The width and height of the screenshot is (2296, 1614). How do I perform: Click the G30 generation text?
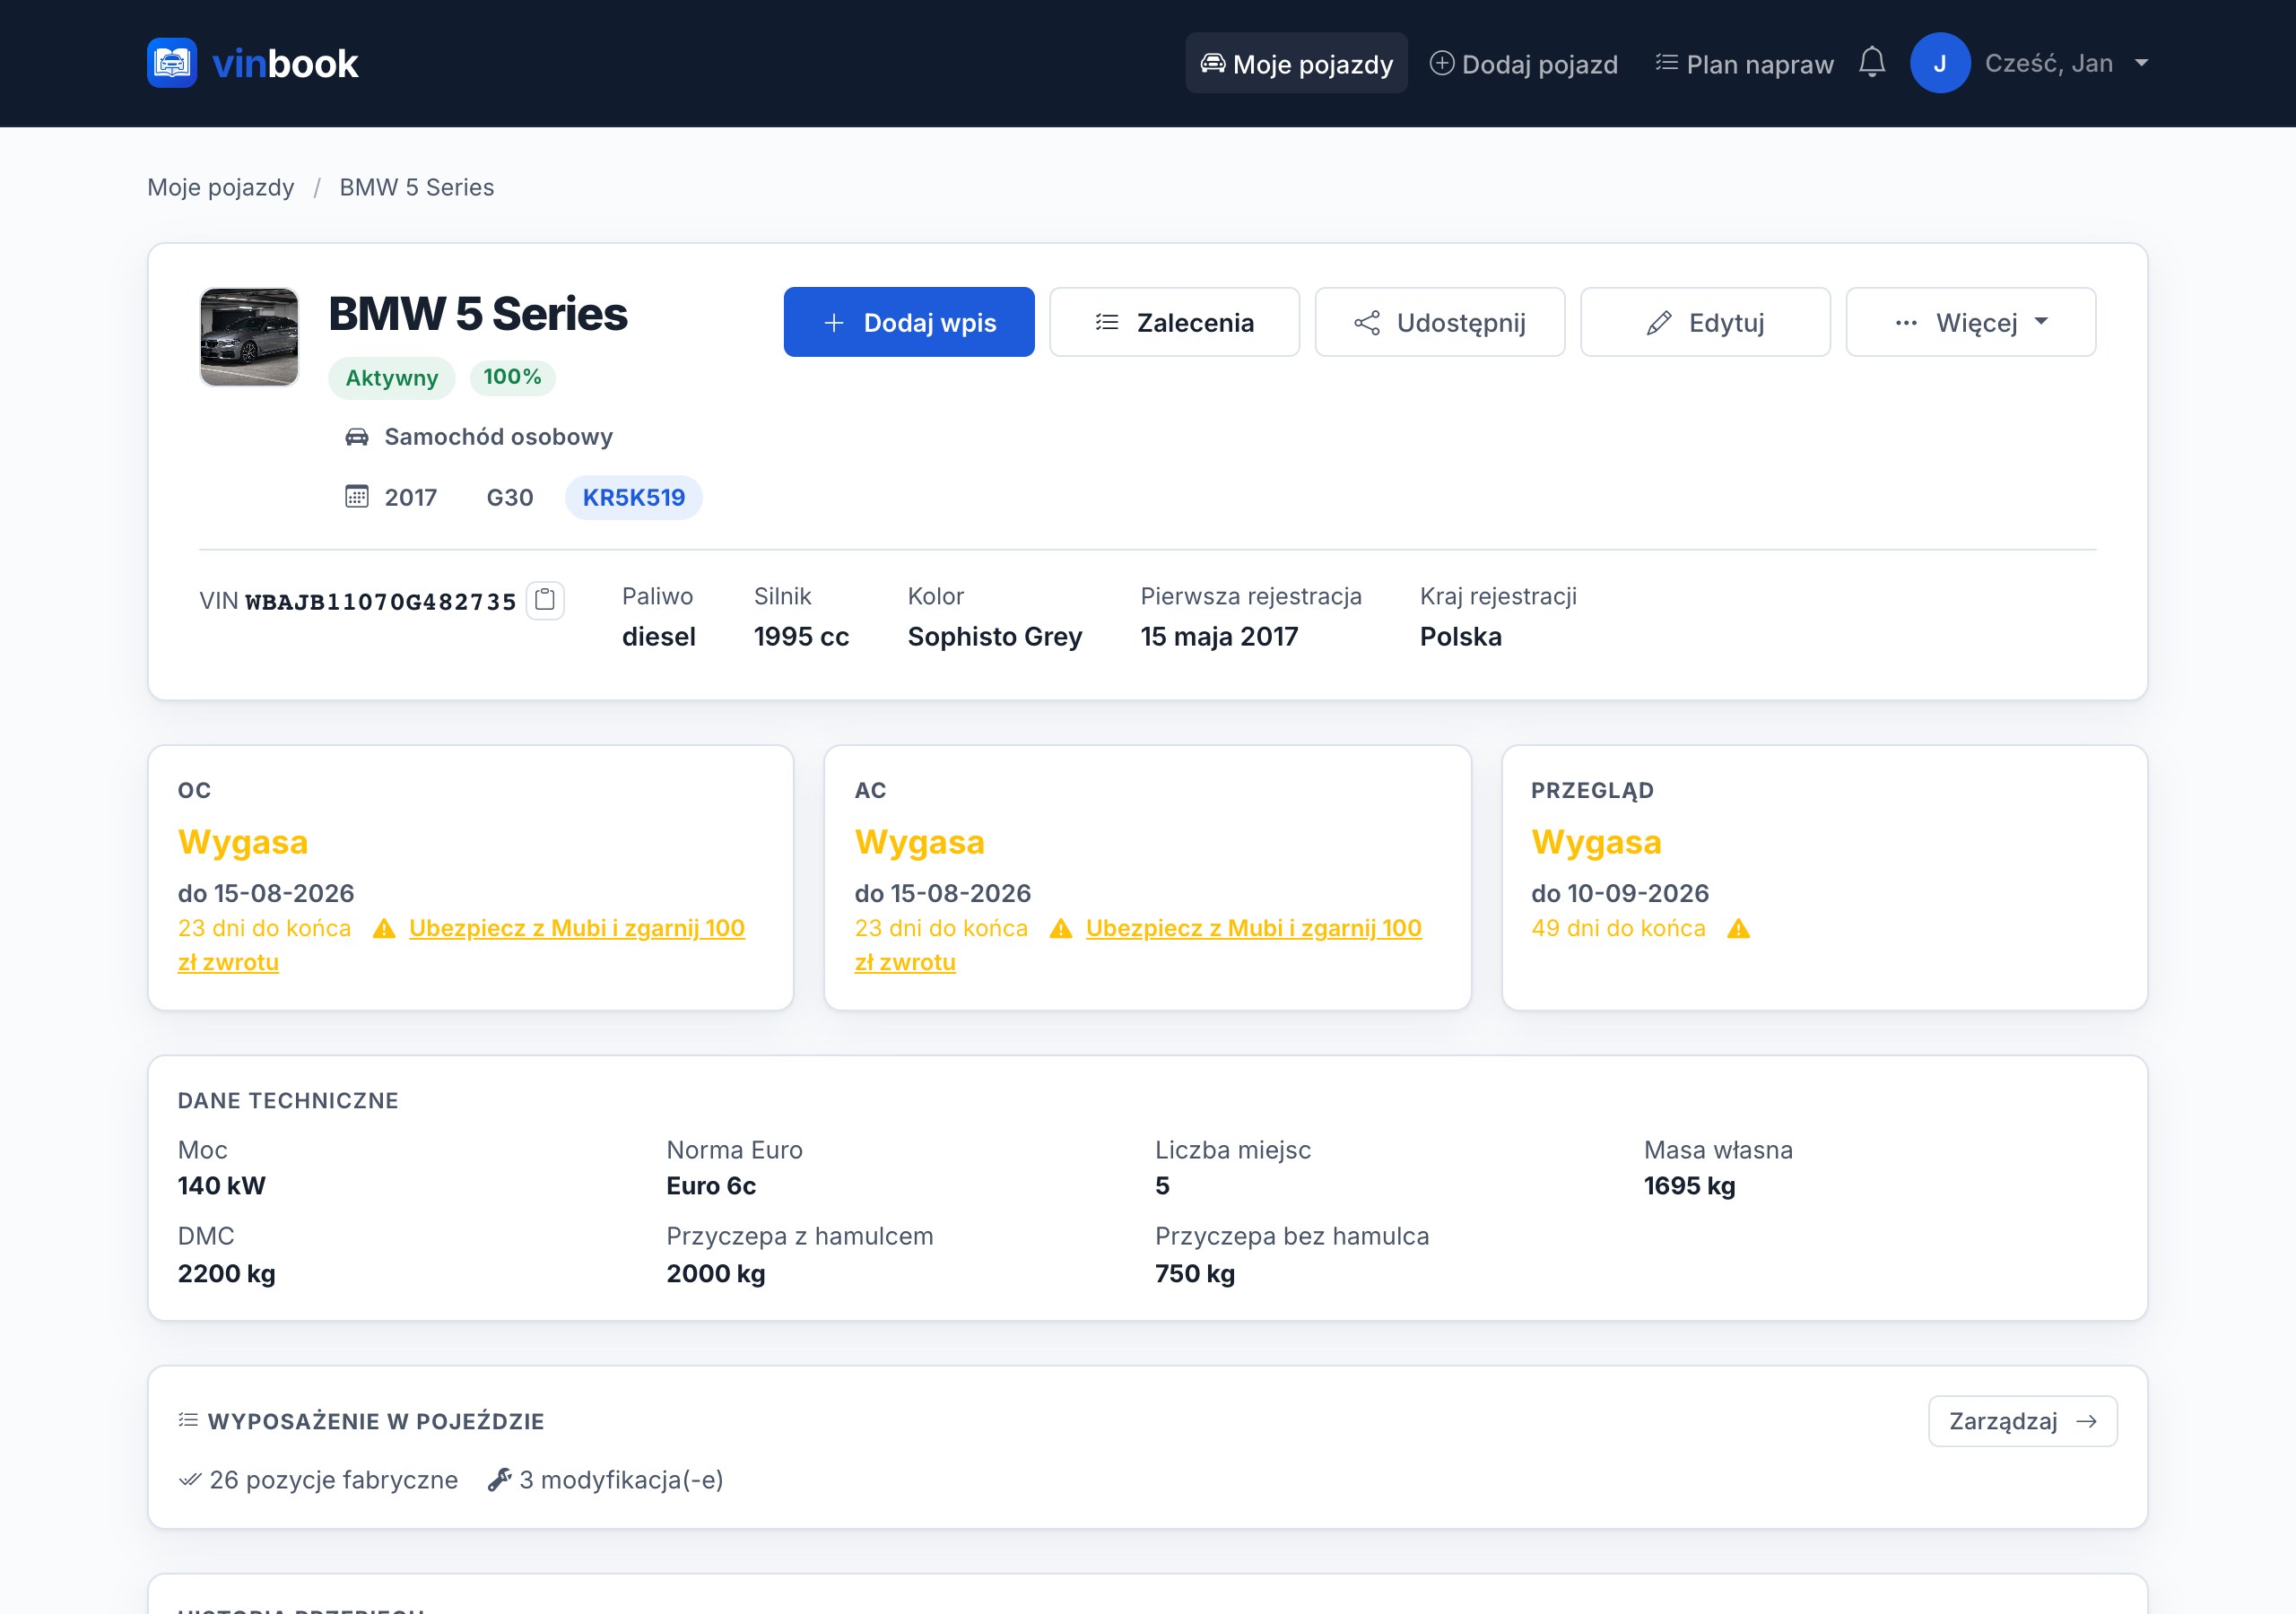pyautogui.click(x=510, y=497)
